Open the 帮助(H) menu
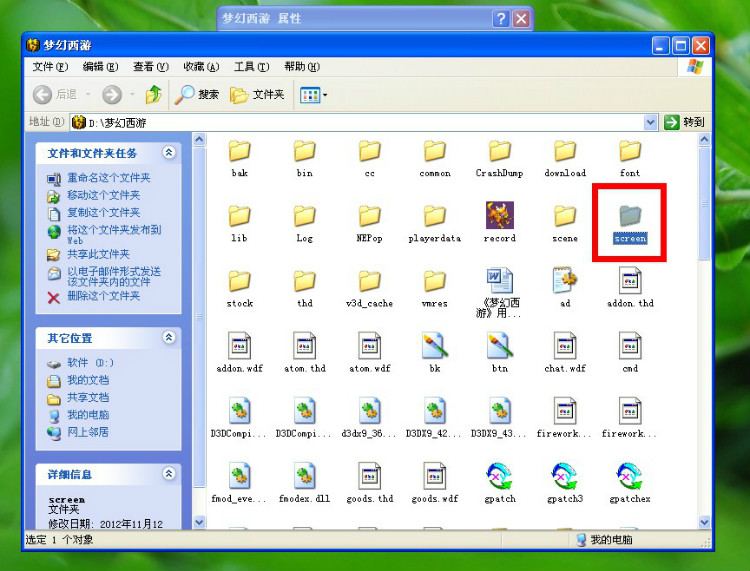The width and height of the screenshot is (750, 571). tap(302, 66)
